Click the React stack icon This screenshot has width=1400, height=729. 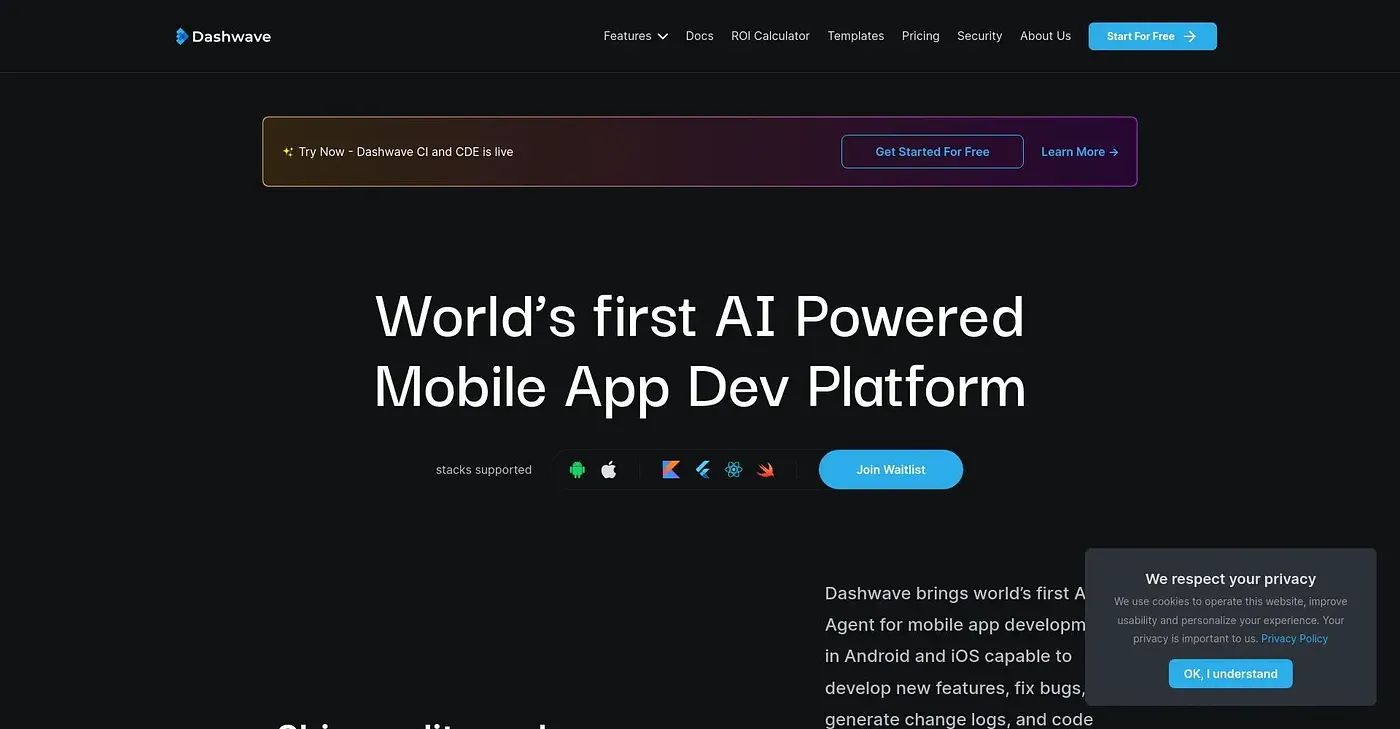(734, 470)
